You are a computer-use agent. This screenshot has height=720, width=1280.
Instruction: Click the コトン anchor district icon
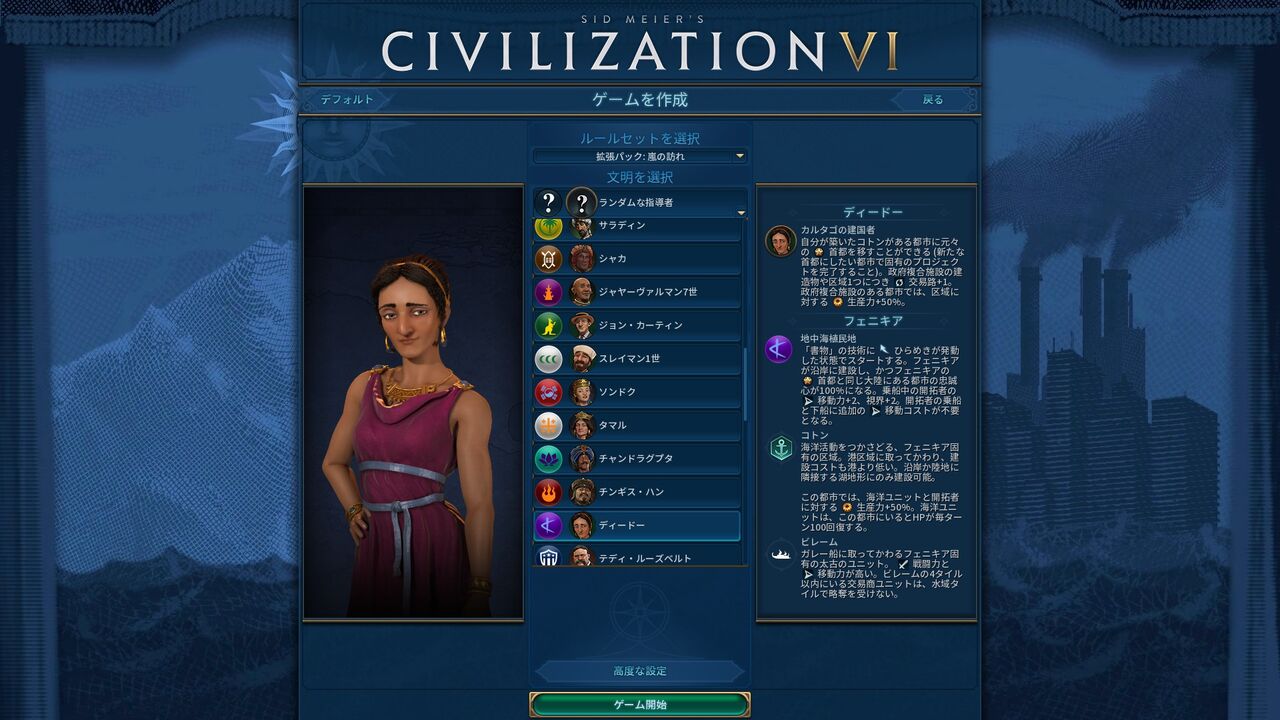pos(781,448)
